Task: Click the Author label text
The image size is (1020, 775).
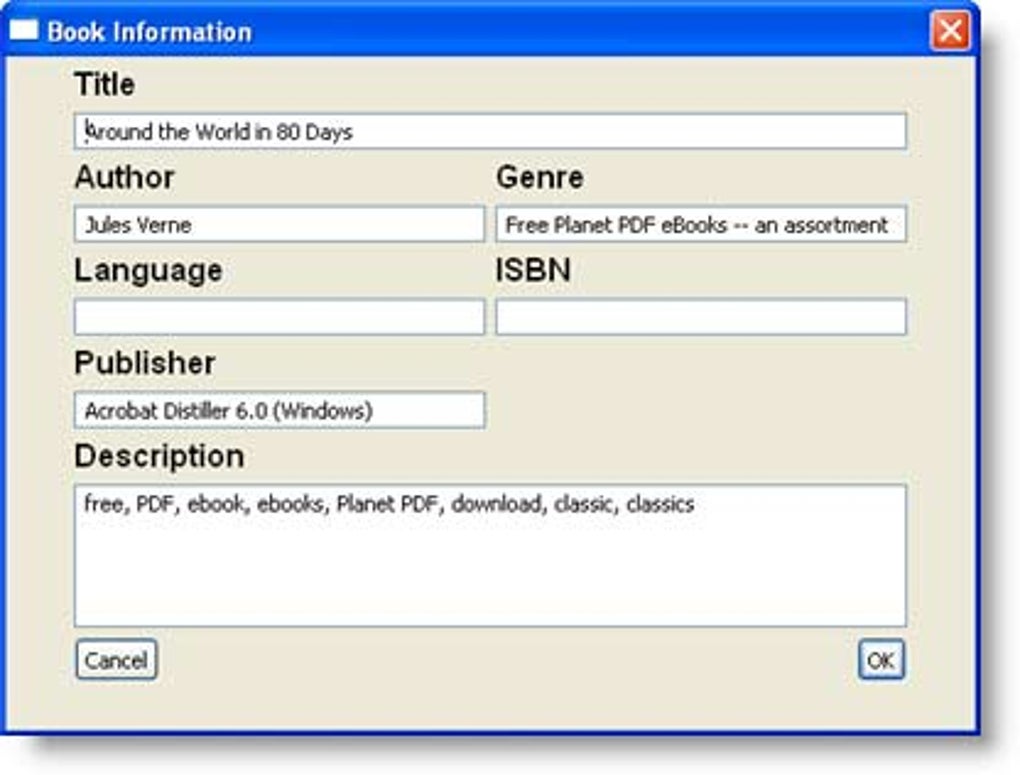Action: [124, 178]
